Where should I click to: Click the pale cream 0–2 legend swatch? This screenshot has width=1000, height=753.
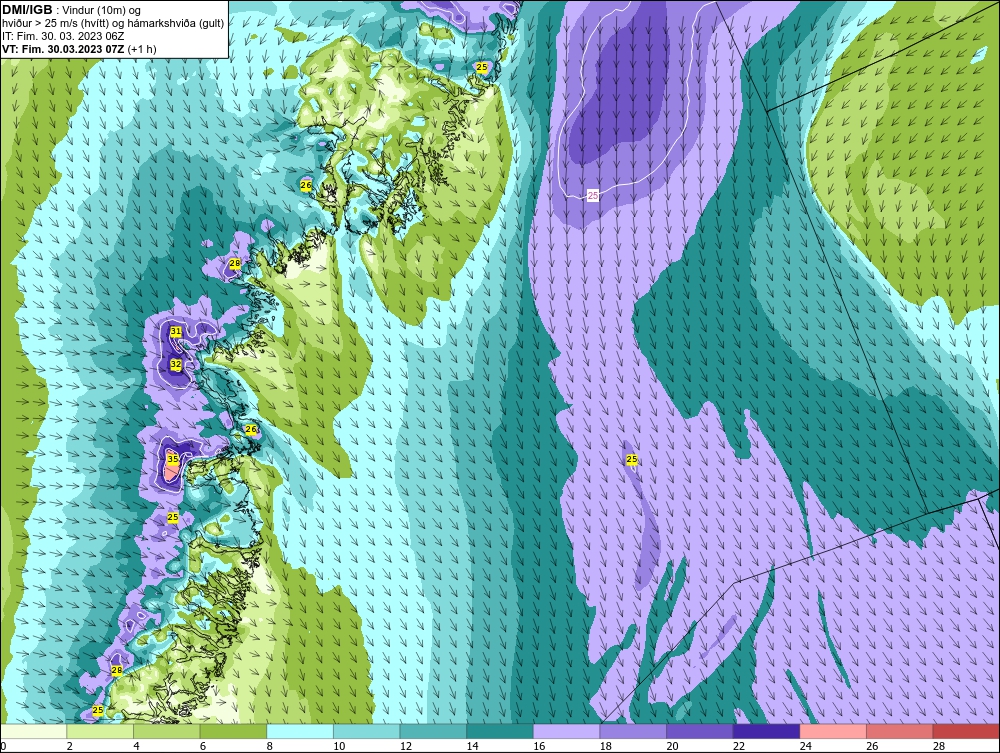[x=34, y=731]
